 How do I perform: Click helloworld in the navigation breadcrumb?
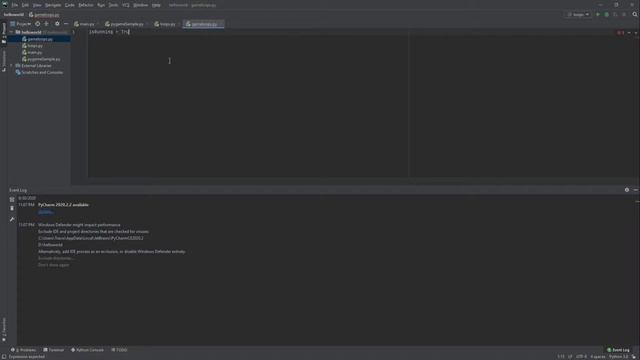coord(14,15)
